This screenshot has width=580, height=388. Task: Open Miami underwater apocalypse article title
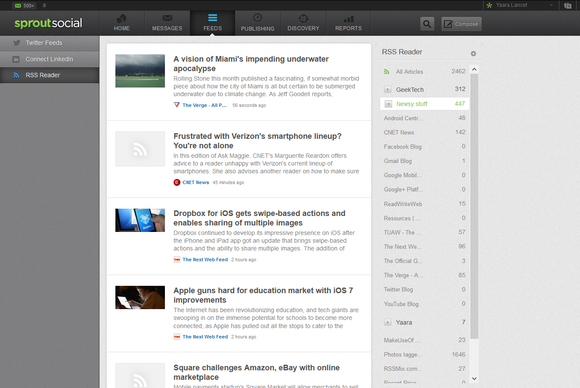coord(251,64)
